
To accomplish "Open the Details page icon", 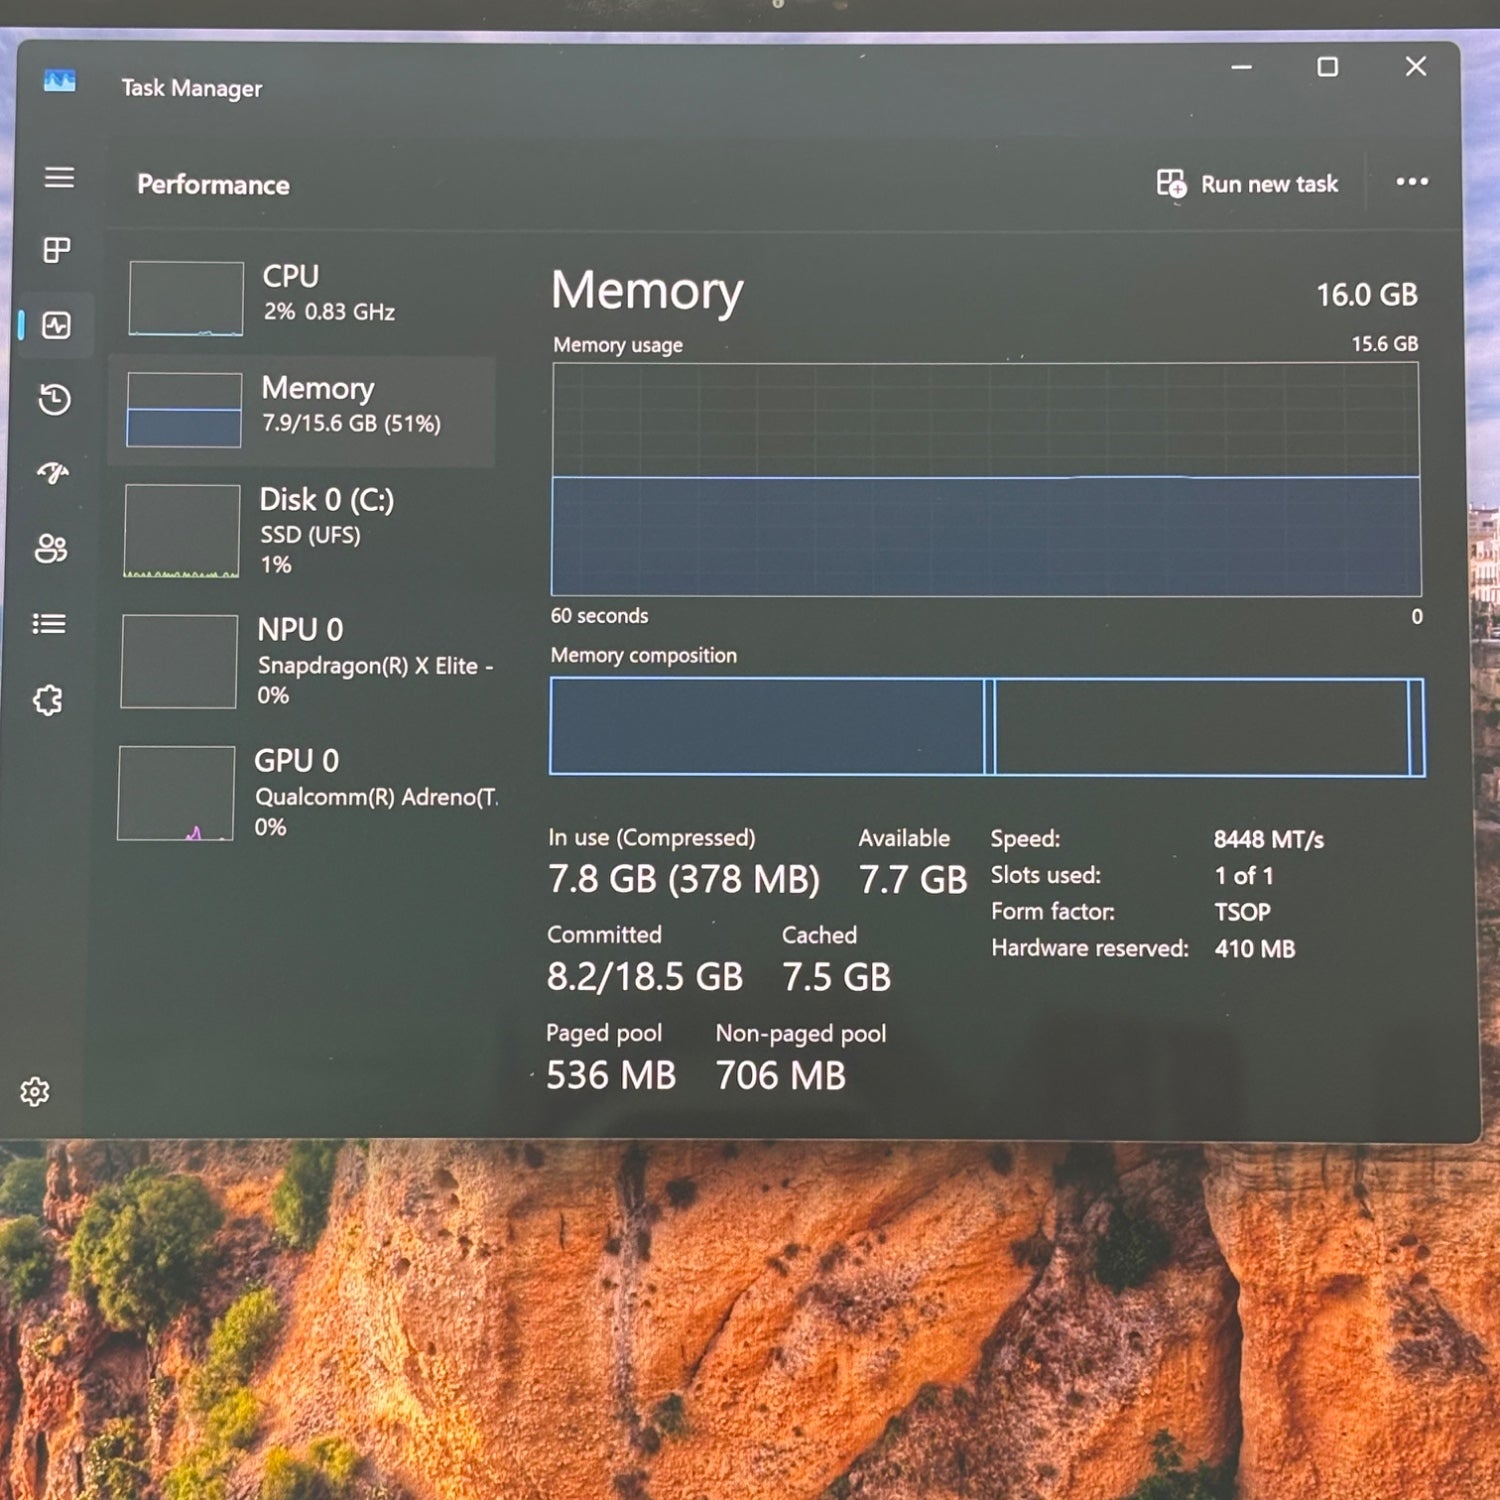I will pyautogui.click(x=49, y=624).
